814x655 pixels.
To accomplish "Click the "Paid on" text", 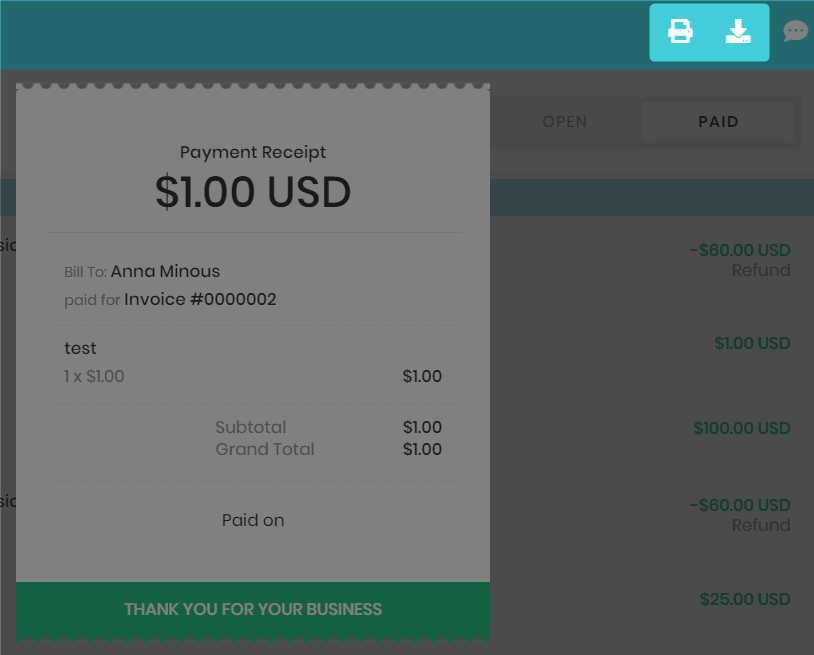I will point(253,520).
